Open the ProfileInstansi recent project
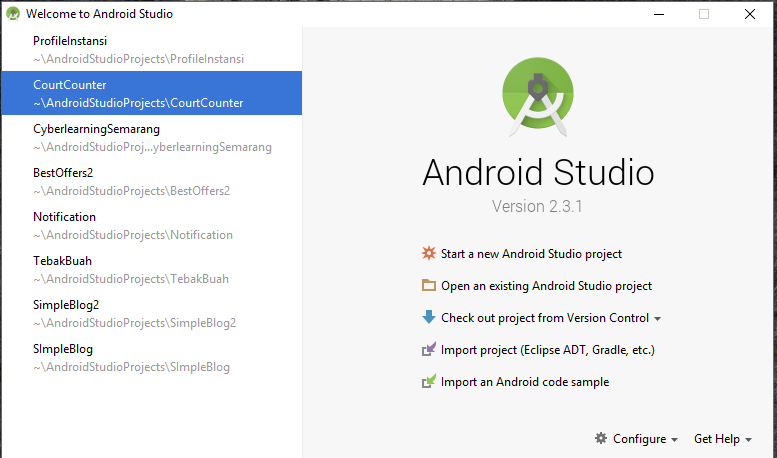Image resolution: width=777 pixels, height=458 pixels. pyautogui.click(x=152, y=50)
